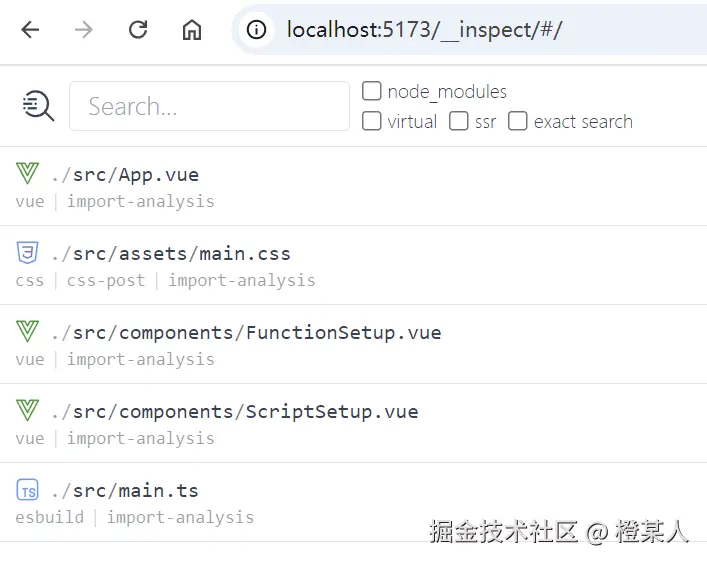Viewport: 707px width, 563px height.
Task: View site information icon in address bar
Action: tap(256, 30)
